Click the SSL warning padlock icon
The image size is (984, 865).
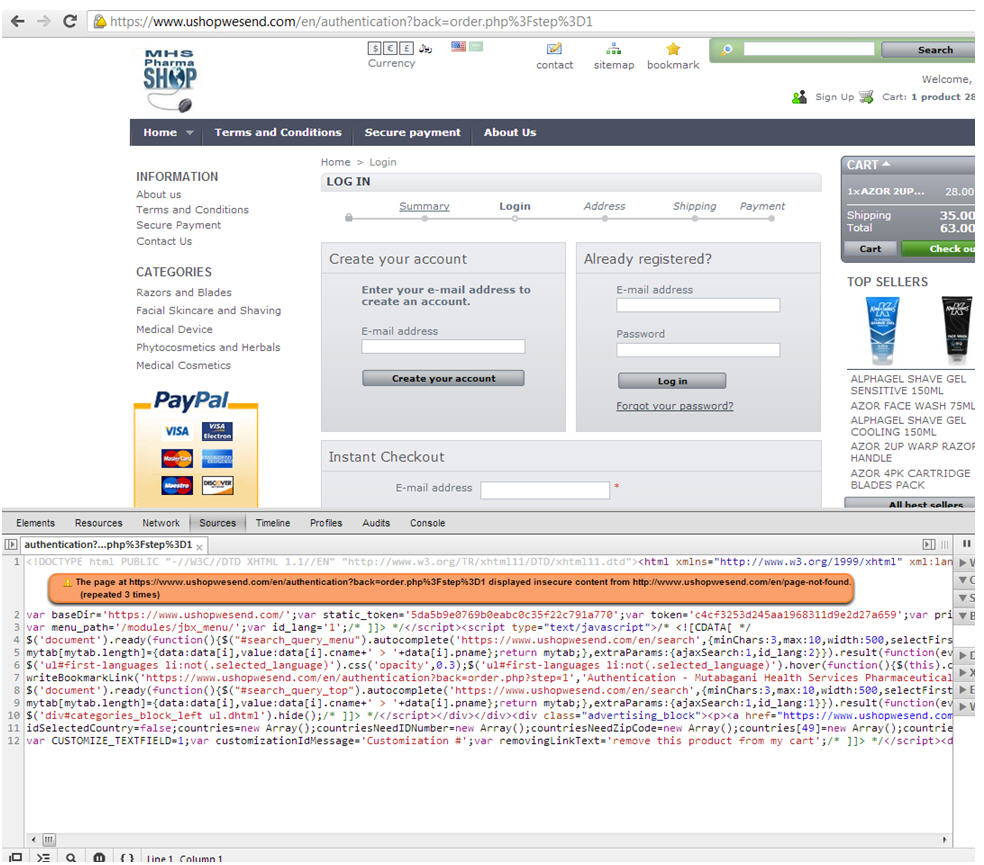tap(99, 22)
